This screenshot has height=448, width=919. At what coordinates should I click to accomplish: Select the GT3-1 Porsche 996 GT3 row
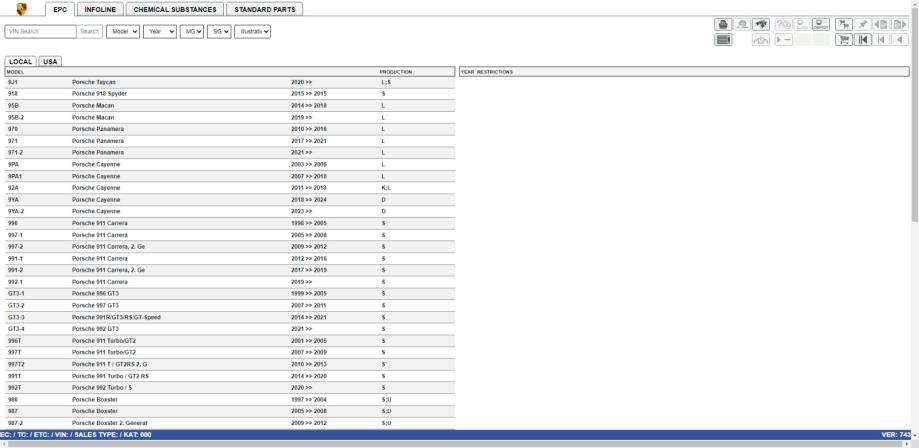coord(230,294)
